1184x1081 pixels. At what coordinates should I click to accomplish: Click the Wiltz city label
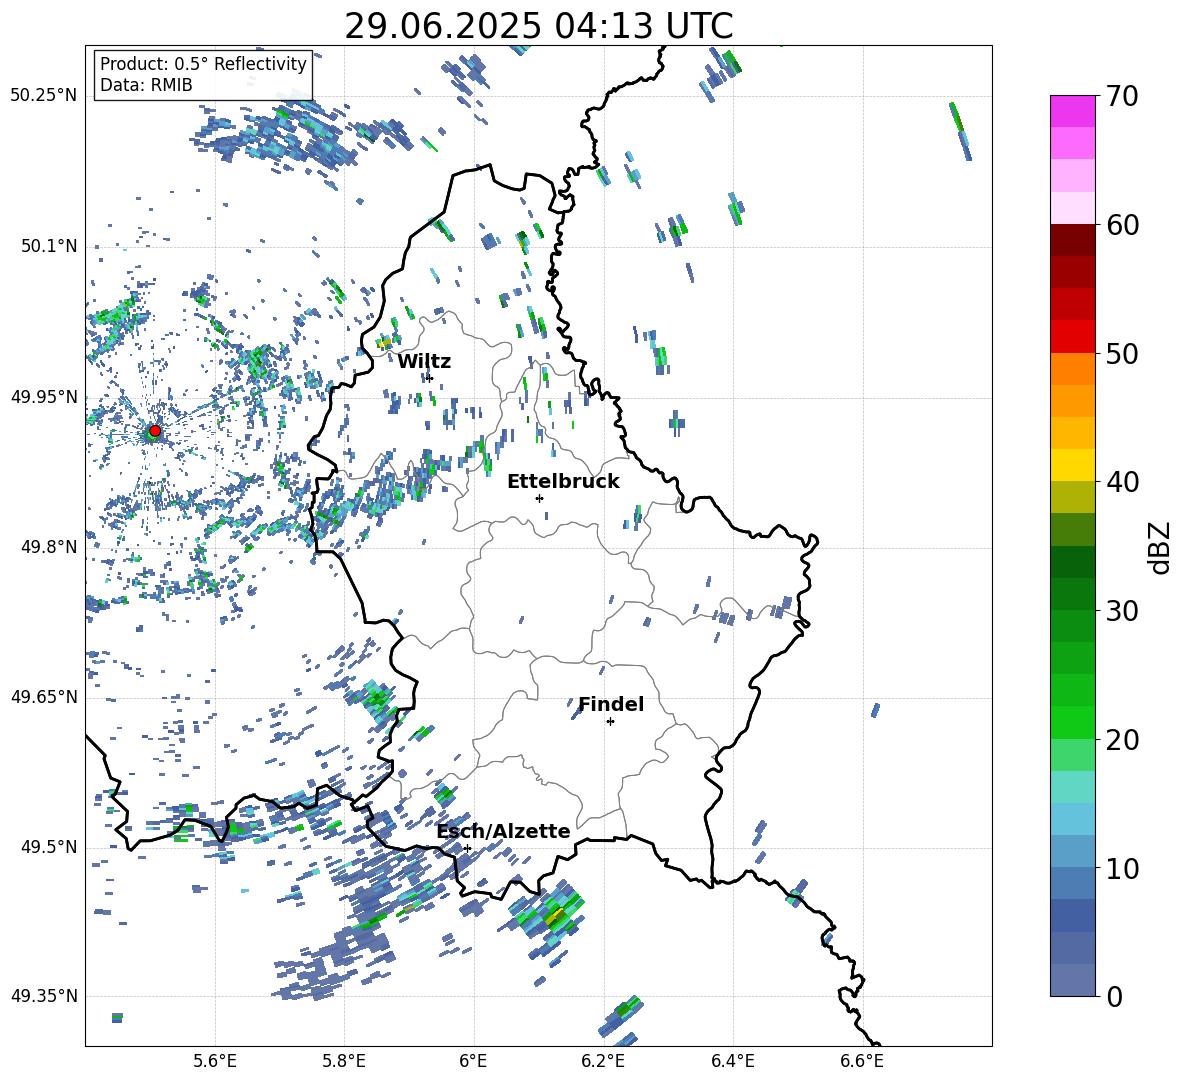click(424, 362)
